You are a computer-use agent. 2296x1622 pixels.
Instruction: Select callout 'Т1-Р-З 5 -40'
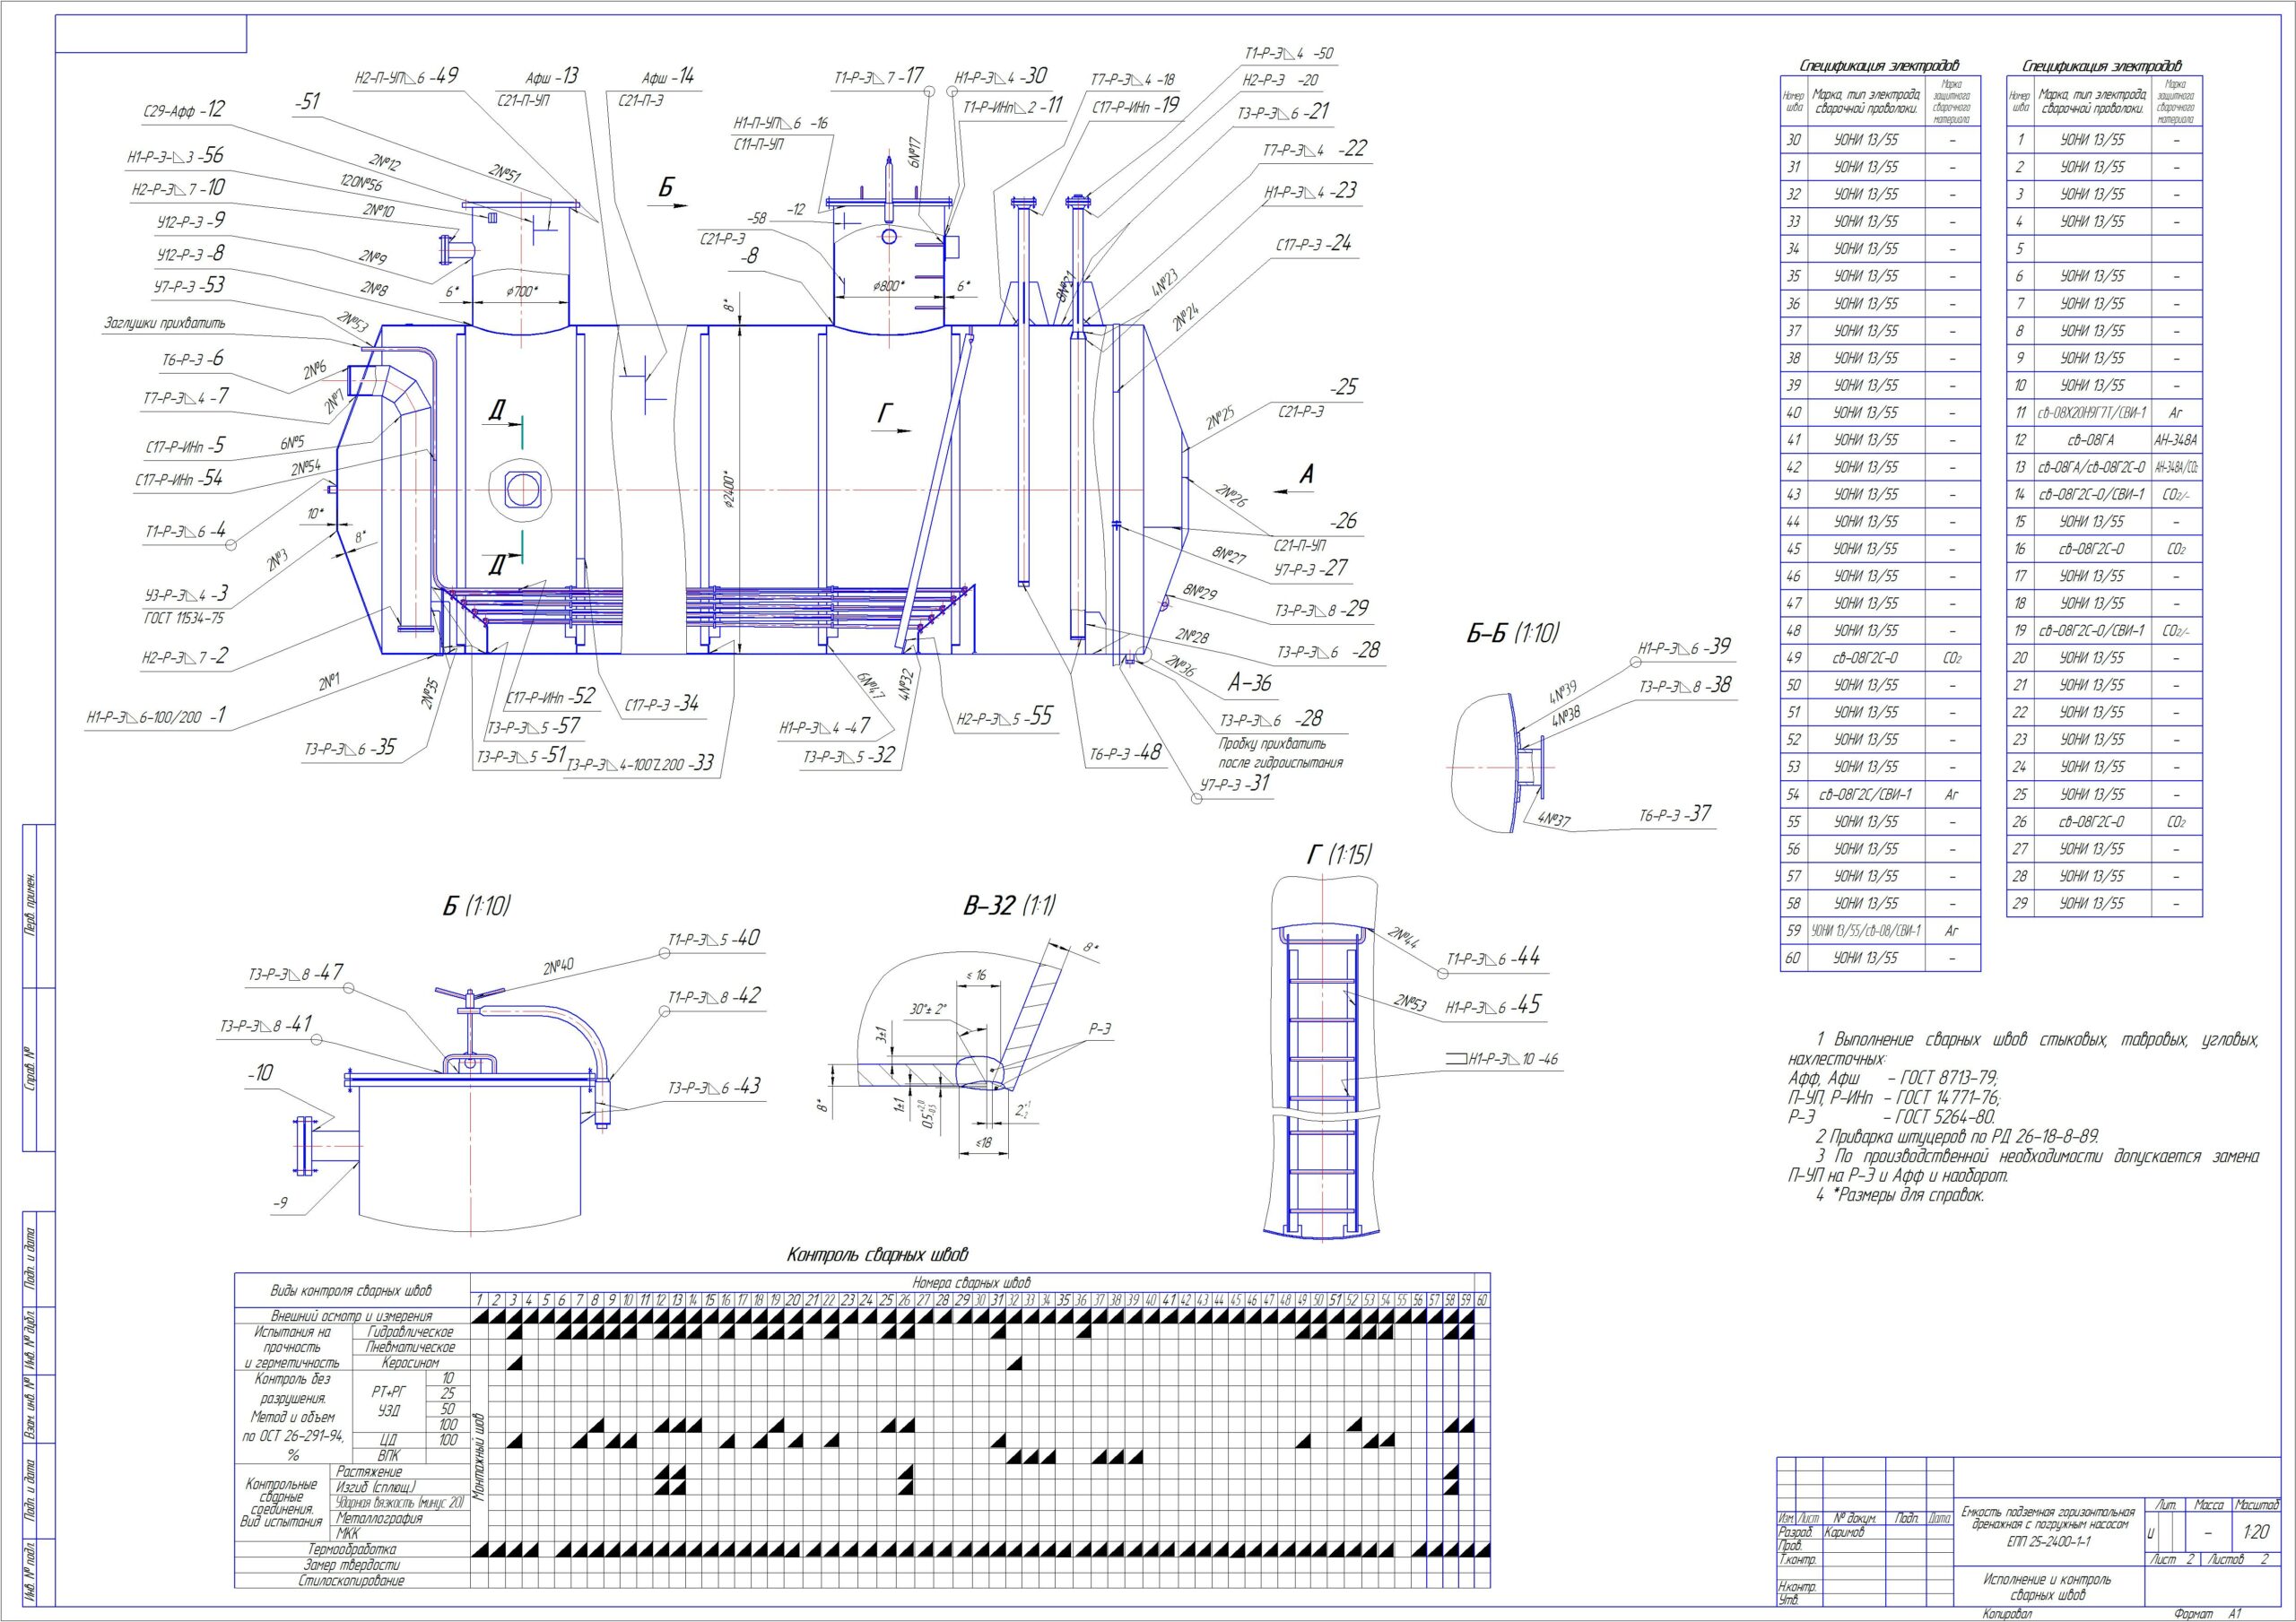click(714, 938)
